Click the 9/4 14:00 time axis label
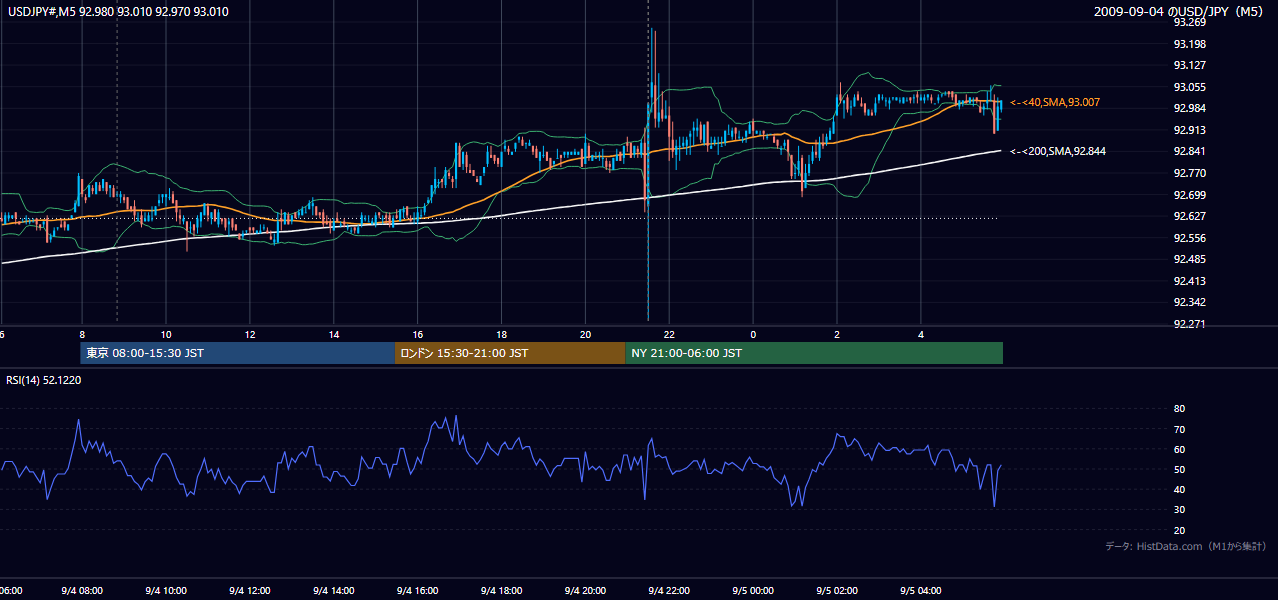This screenshot has height=600, width=1278. [x=333, y=591]
